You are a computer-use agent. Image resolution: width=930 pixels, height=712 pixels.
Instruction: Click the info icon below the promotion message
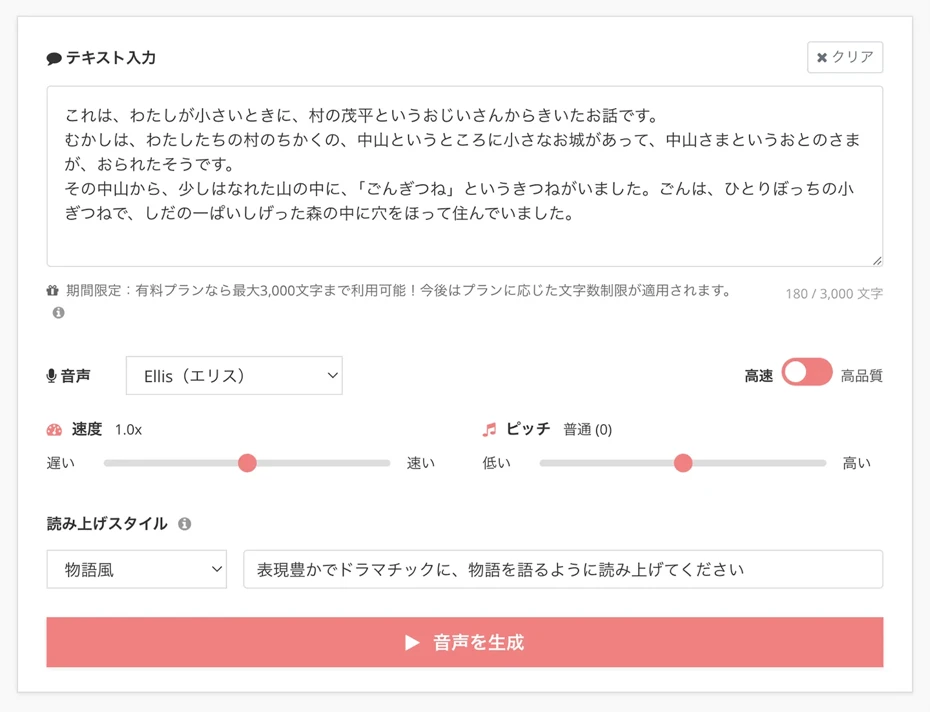[x=57, y=315]
